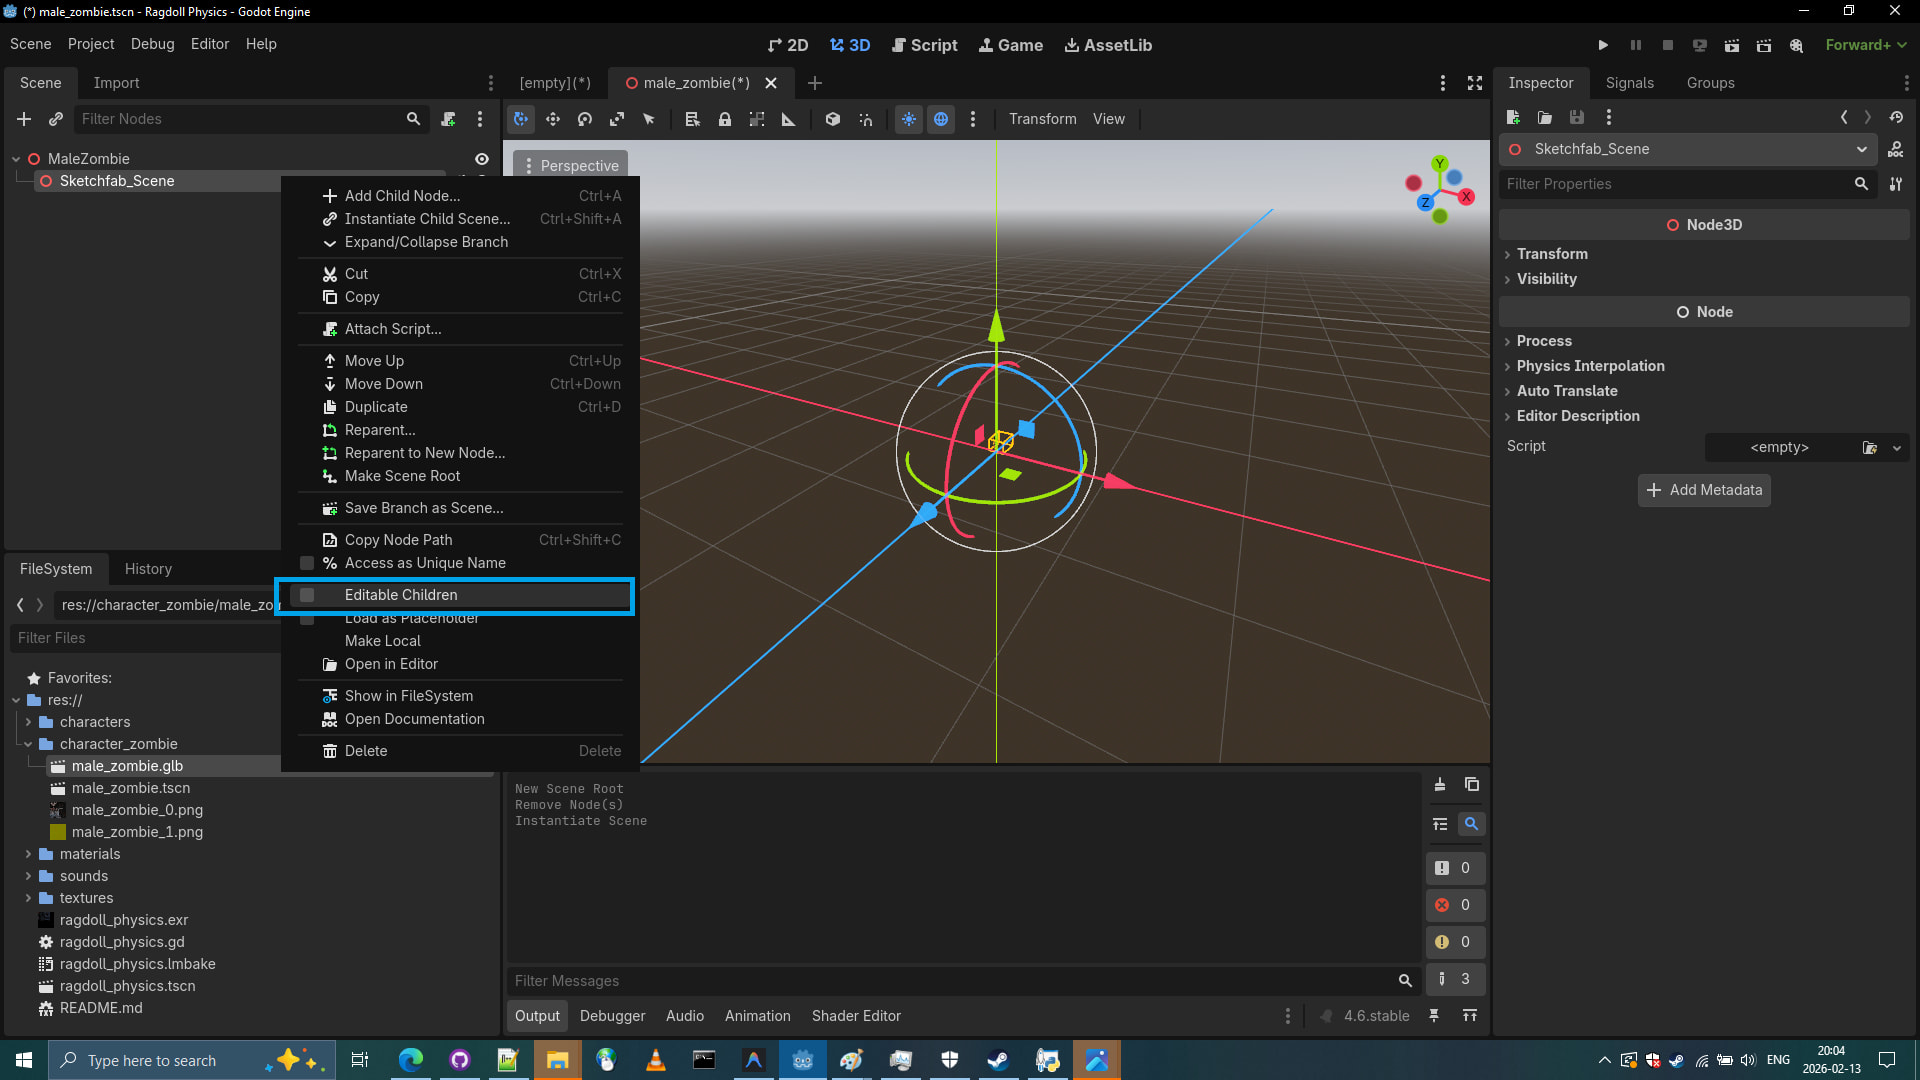
Task: Toggle preview sunlight icon in viewport toolbar
Action: pos(909,119)
